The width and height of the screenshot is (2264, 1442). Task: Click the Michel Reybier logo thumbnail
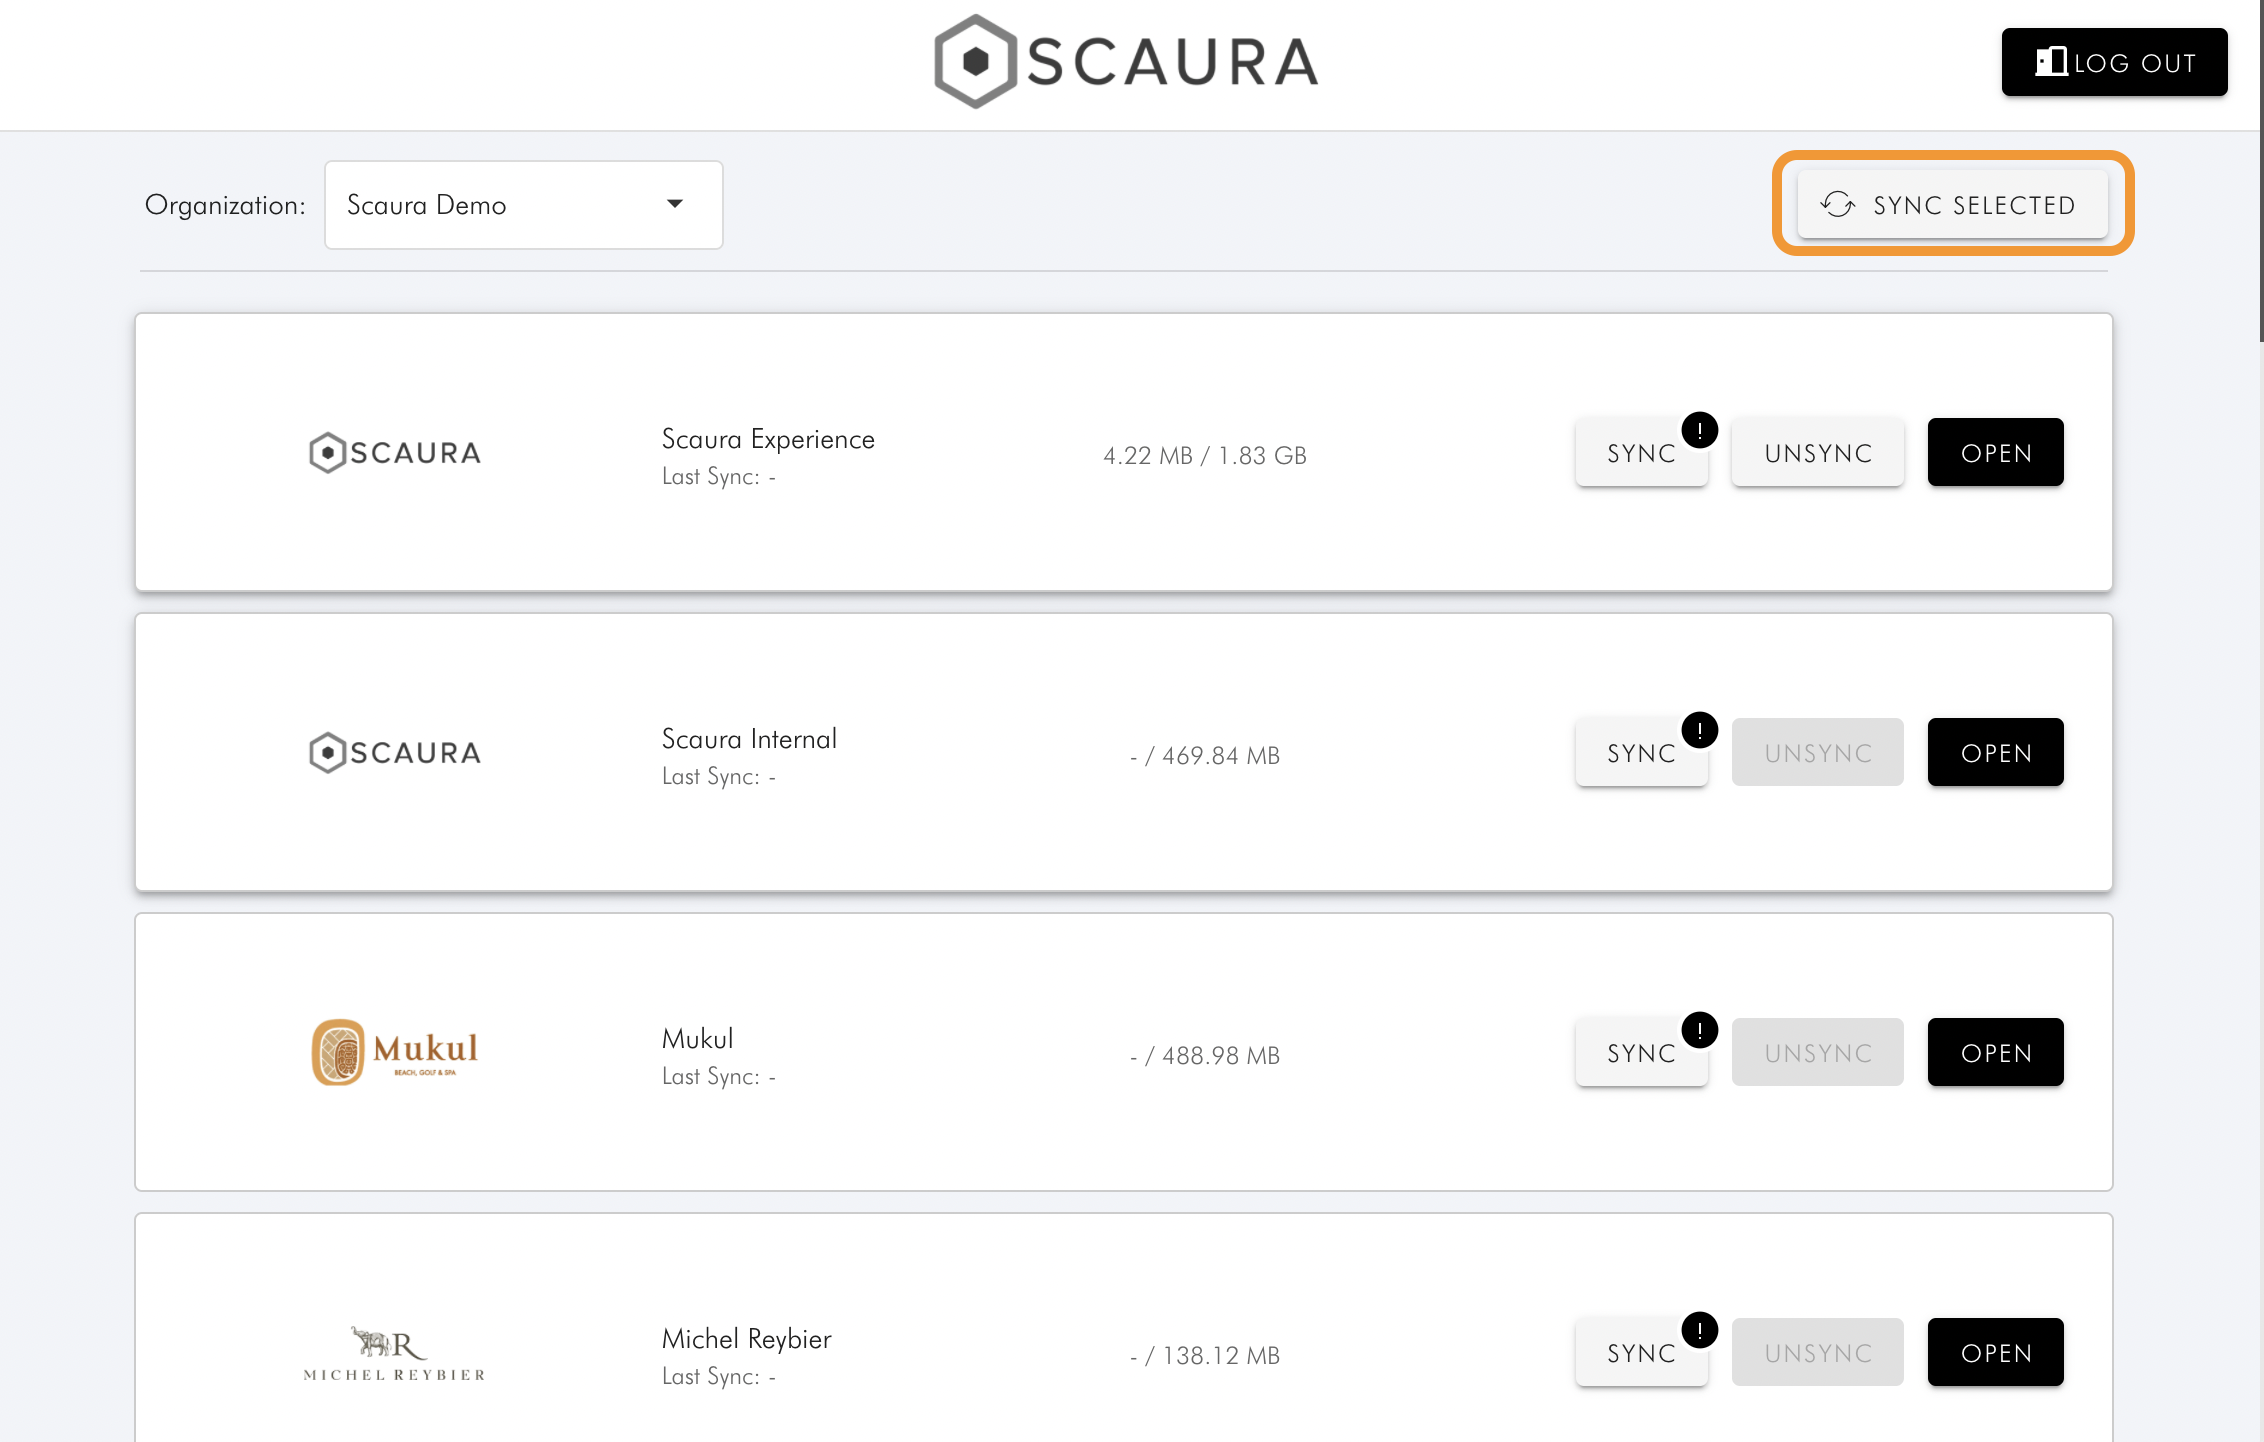click(x=395, y=1354)
